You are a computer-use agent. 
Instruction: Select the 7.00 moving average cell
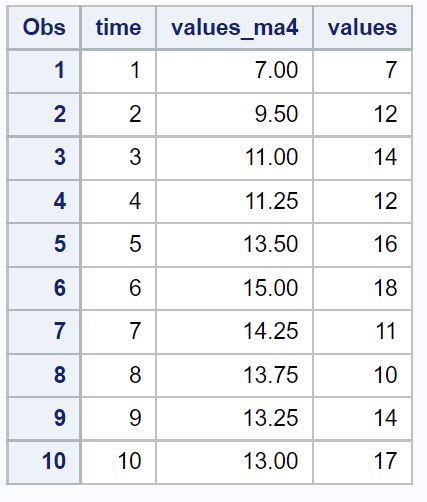point(234,71)
